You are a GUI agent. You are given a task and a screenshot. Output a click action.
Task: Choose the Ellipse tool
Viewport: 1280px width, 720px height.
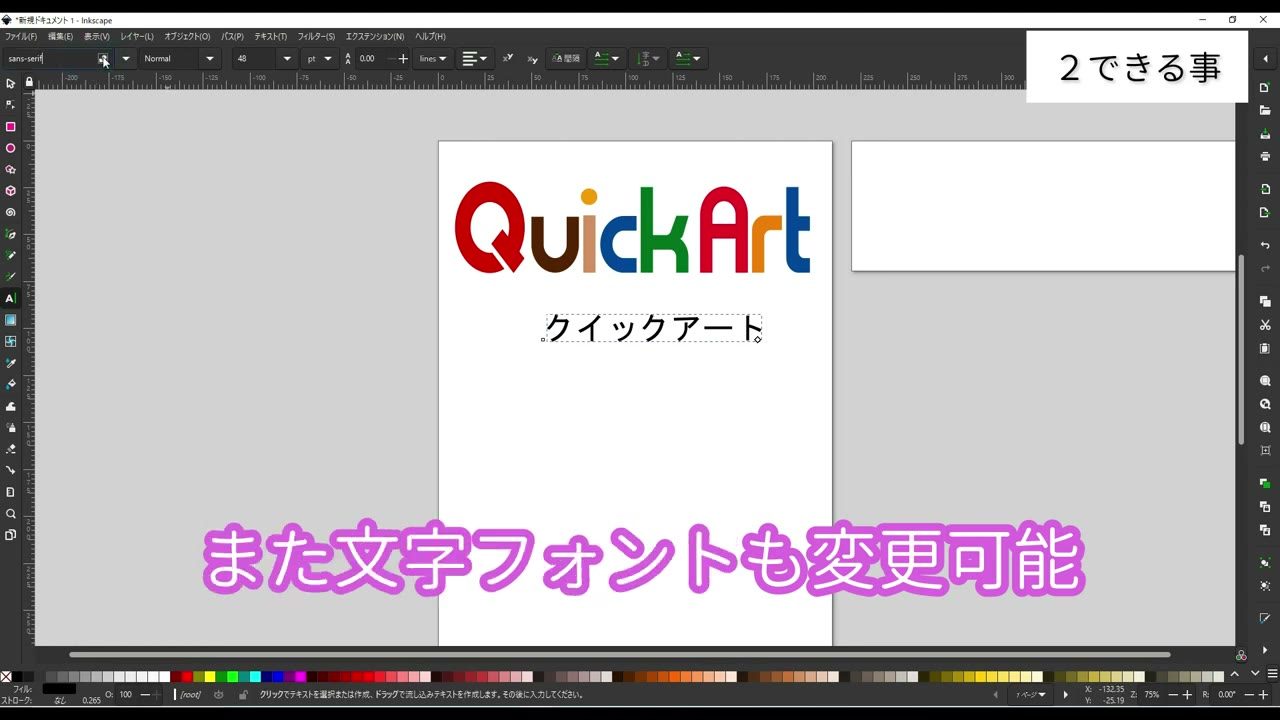click(x=10, y=148)
